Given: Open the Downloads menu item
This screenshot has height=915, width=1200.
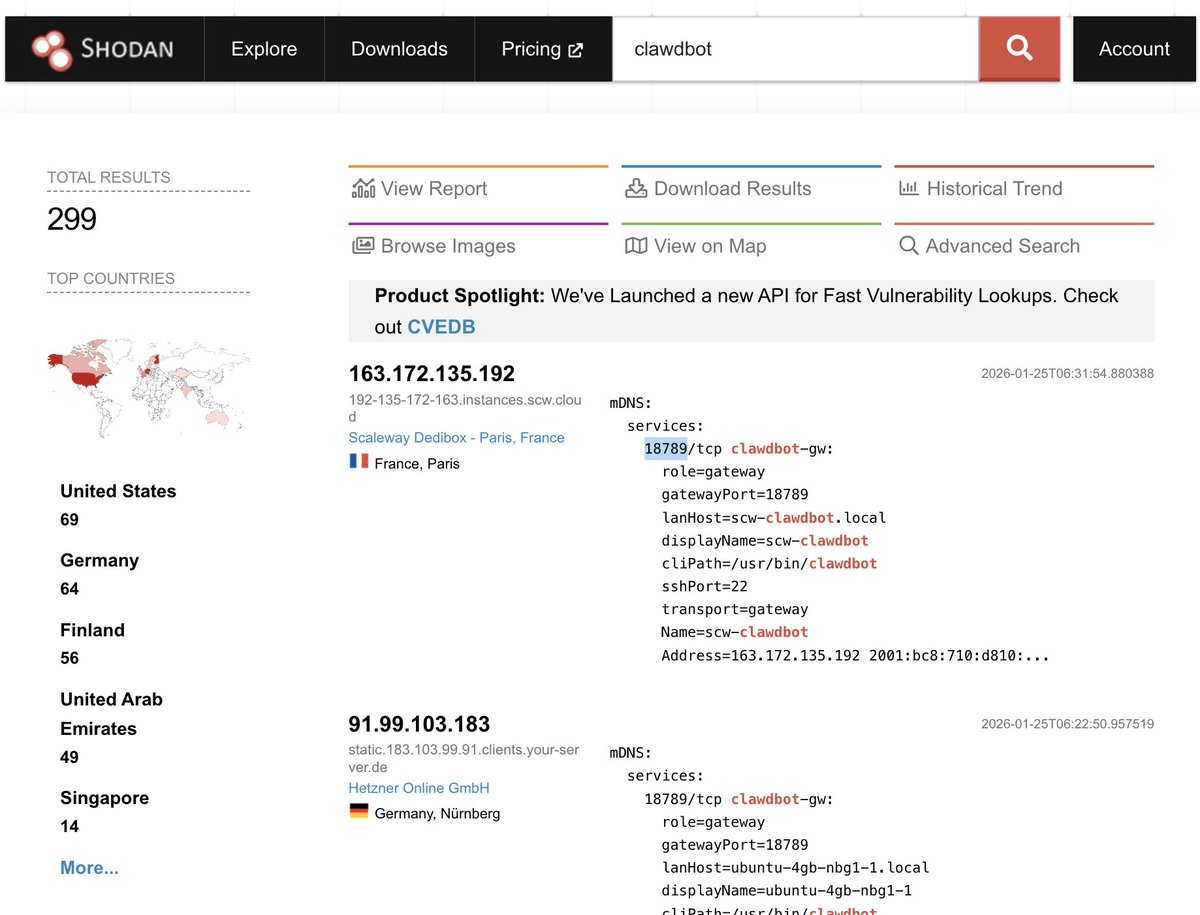Looking at the screenshot, I should point(399,49).
